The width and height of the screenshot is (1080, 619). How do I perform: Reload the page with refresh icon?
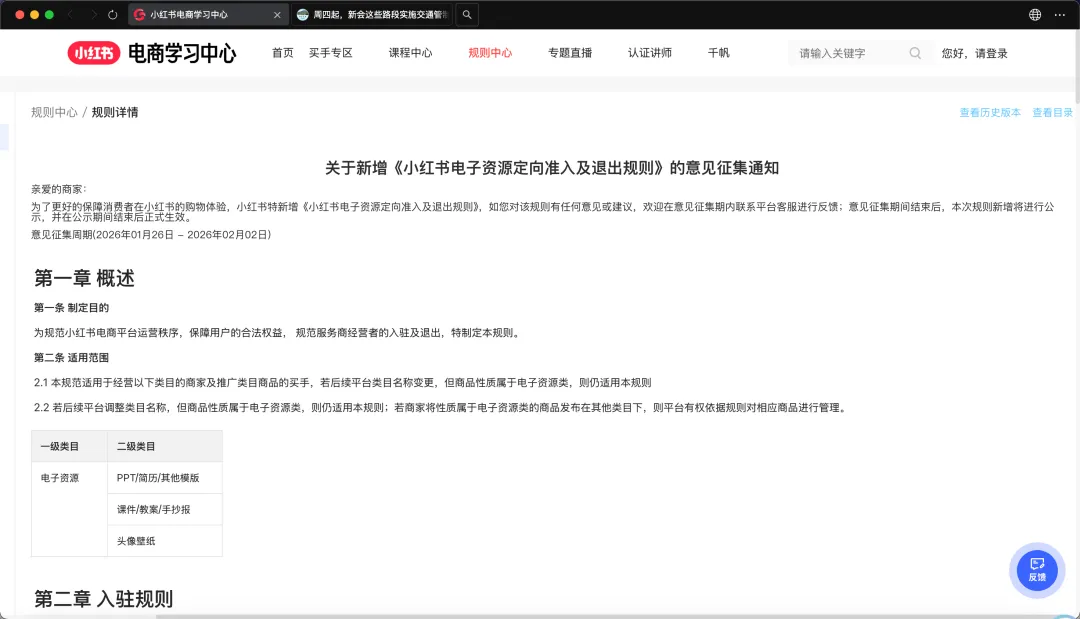113,14
